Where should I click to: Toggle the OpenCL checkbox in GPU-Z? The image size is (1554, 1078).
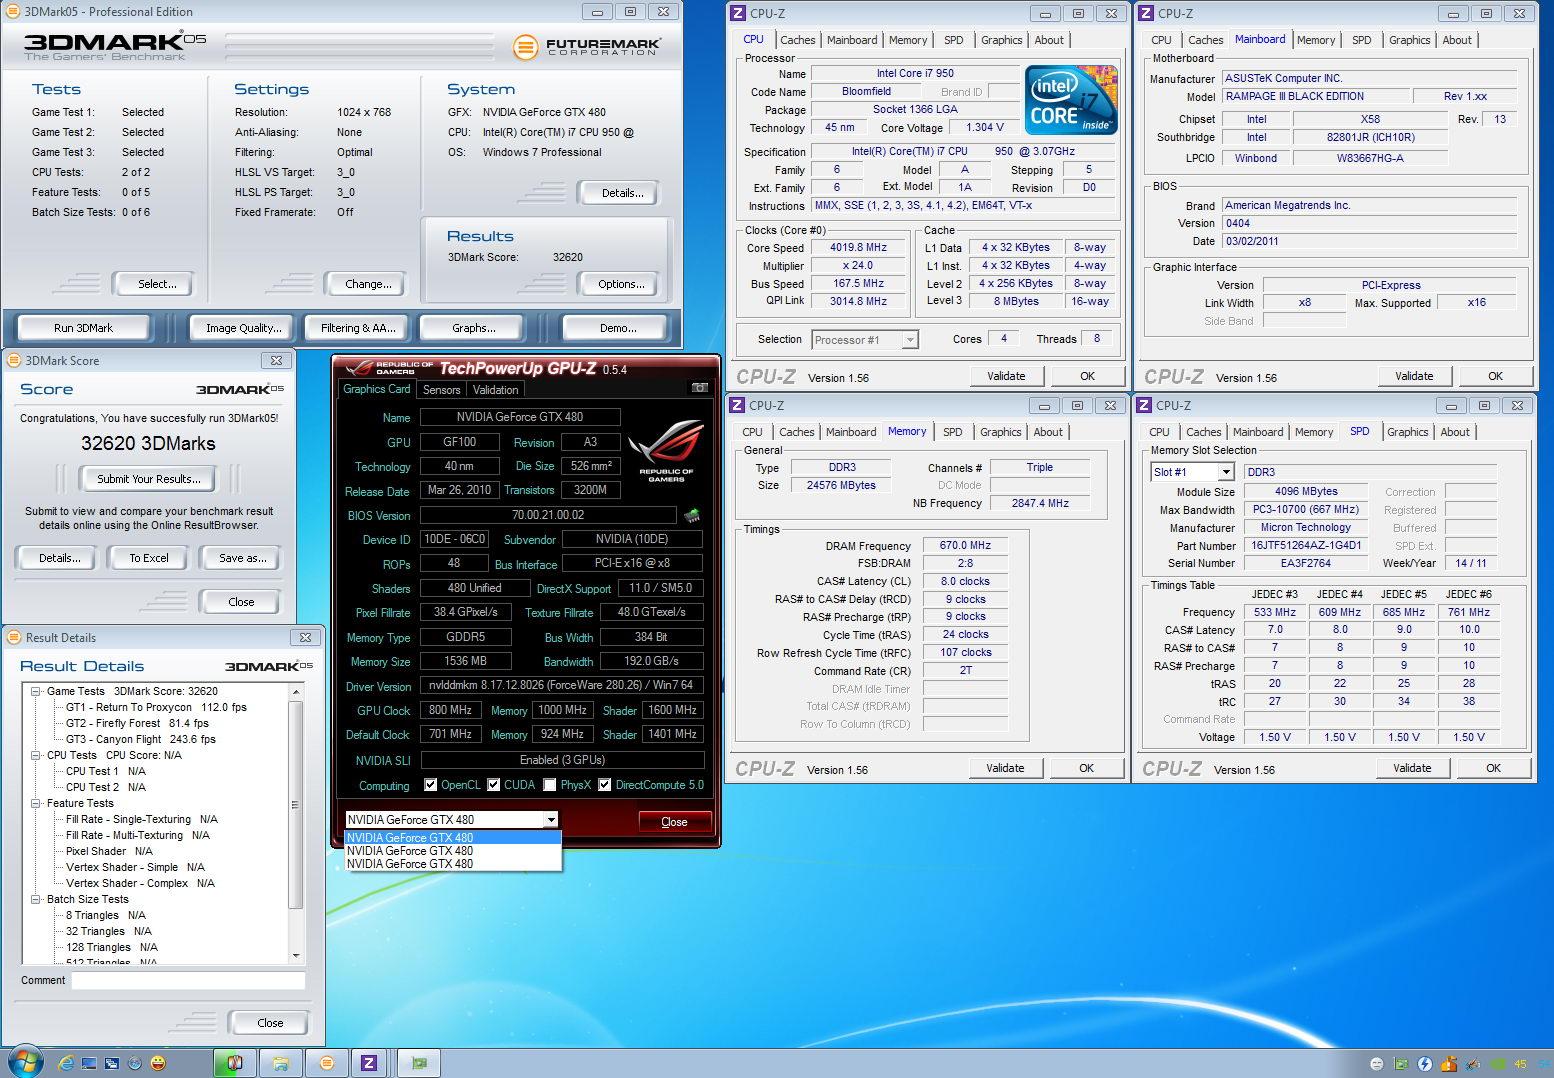(431, 785)
